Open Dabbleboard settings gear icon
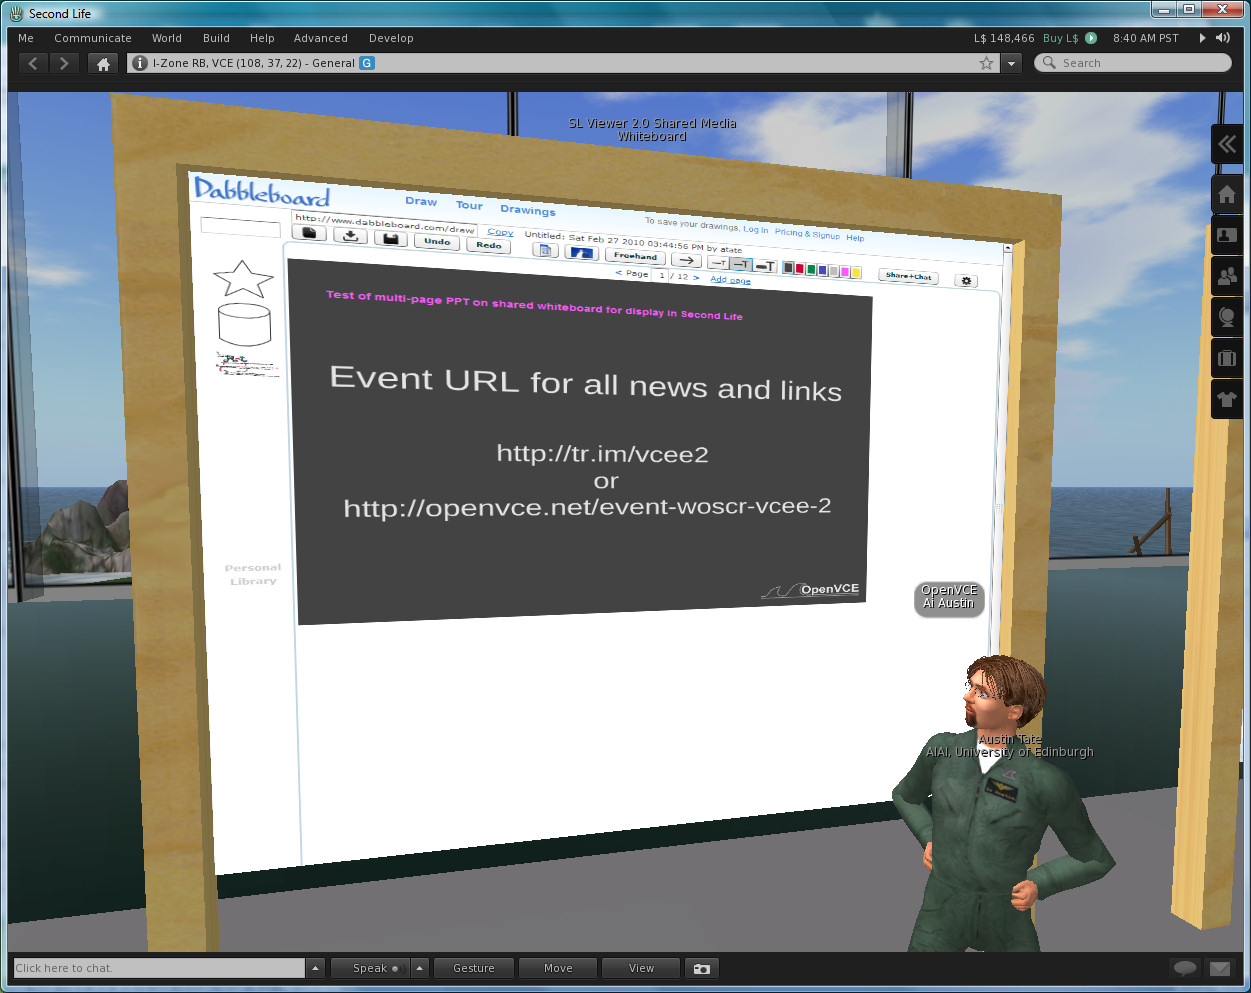This screenshot has width=1251, height=993. [x=966, y=281]
